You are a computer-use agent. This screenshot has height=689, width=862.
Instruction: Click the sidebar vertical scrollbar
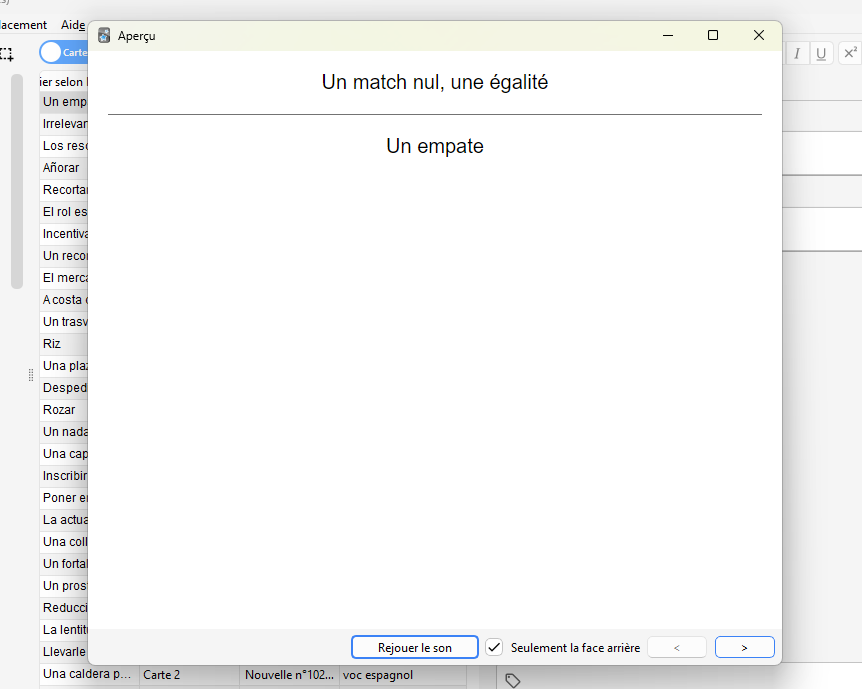click(x=16, y=180)
